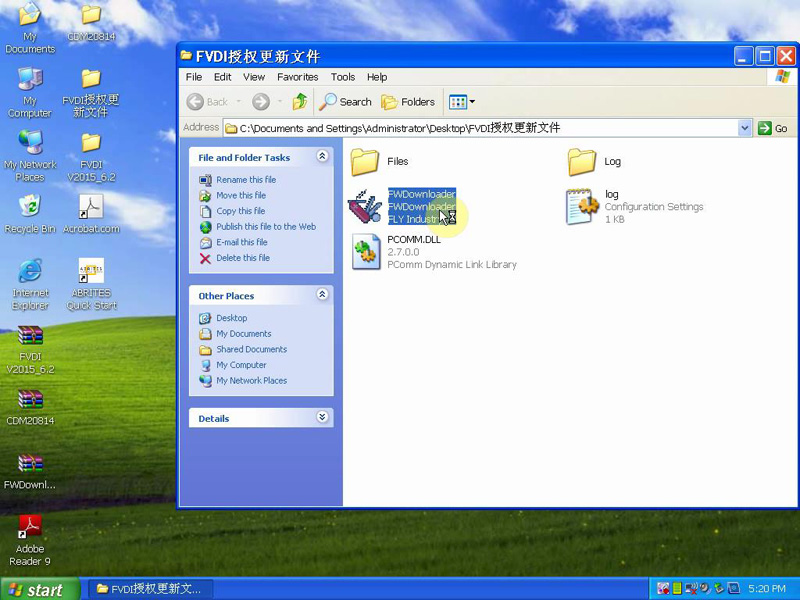Screen dimensions: 800x600
Task: Click Rename this file link
Action: pyautogui.click(x=246, y=180)
